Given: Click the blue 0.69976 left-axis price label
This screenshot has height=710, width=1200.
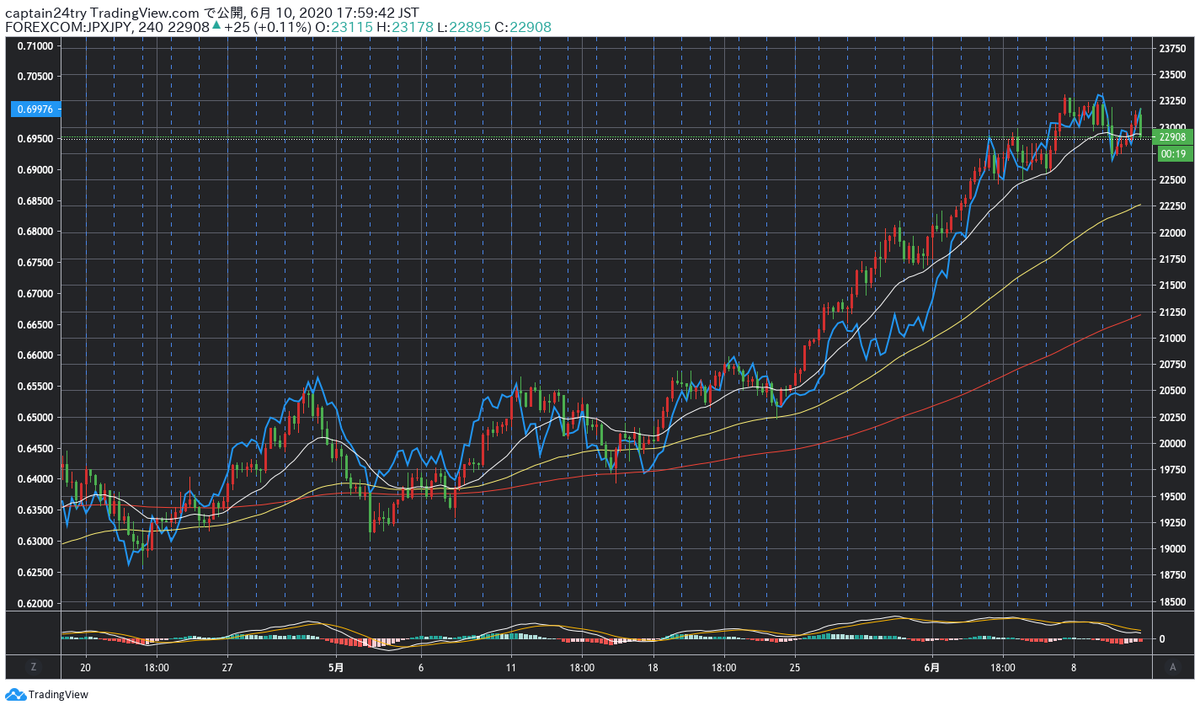Looking at the screenshot, I should 35,108.
